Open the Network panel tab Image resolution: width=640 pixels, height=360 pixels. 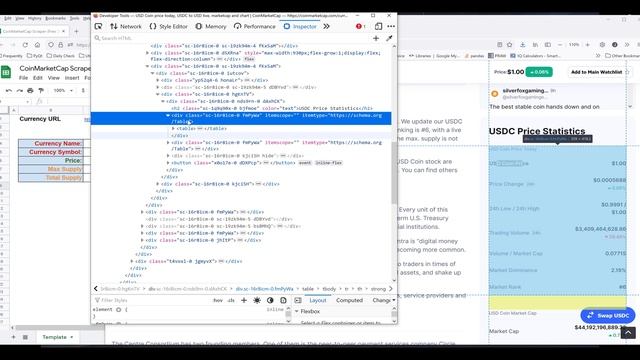126,26
